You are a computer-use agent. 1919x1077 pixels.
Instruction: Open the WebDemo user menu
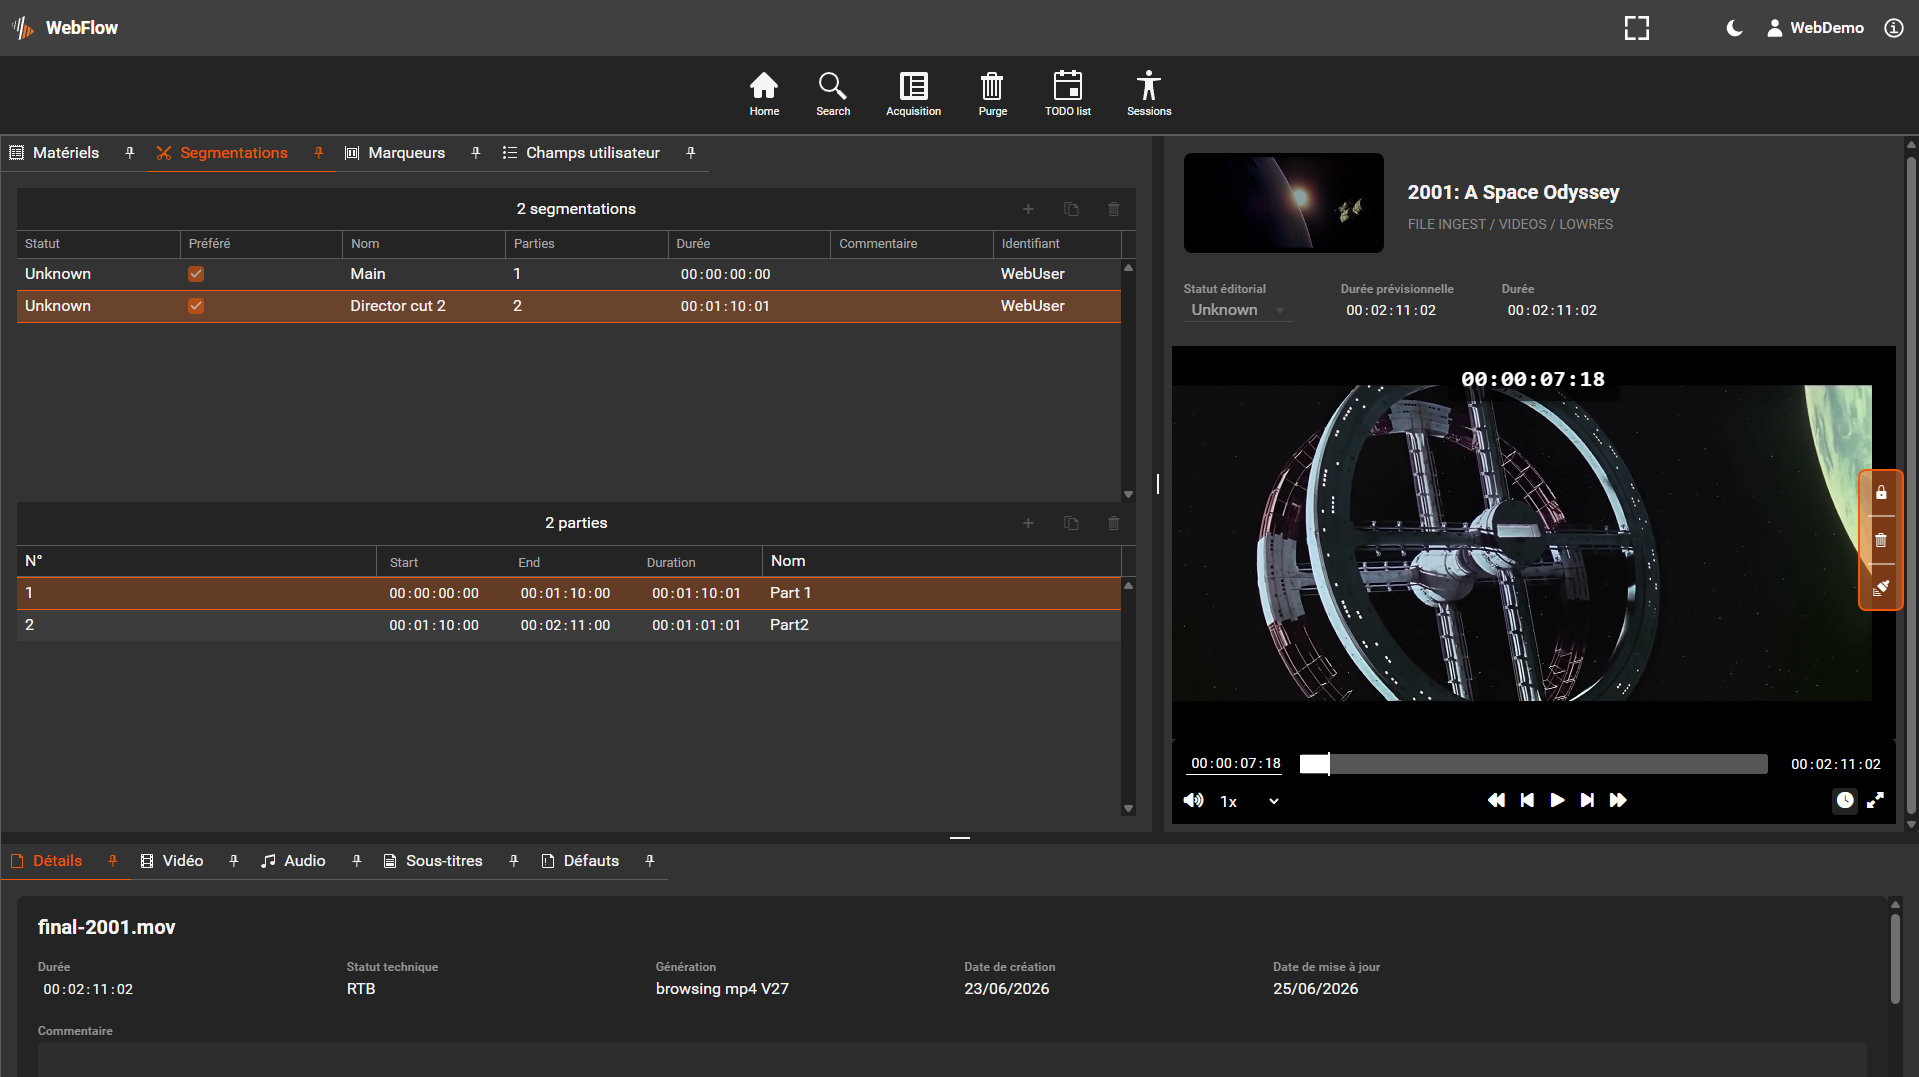pos(1815,28)
